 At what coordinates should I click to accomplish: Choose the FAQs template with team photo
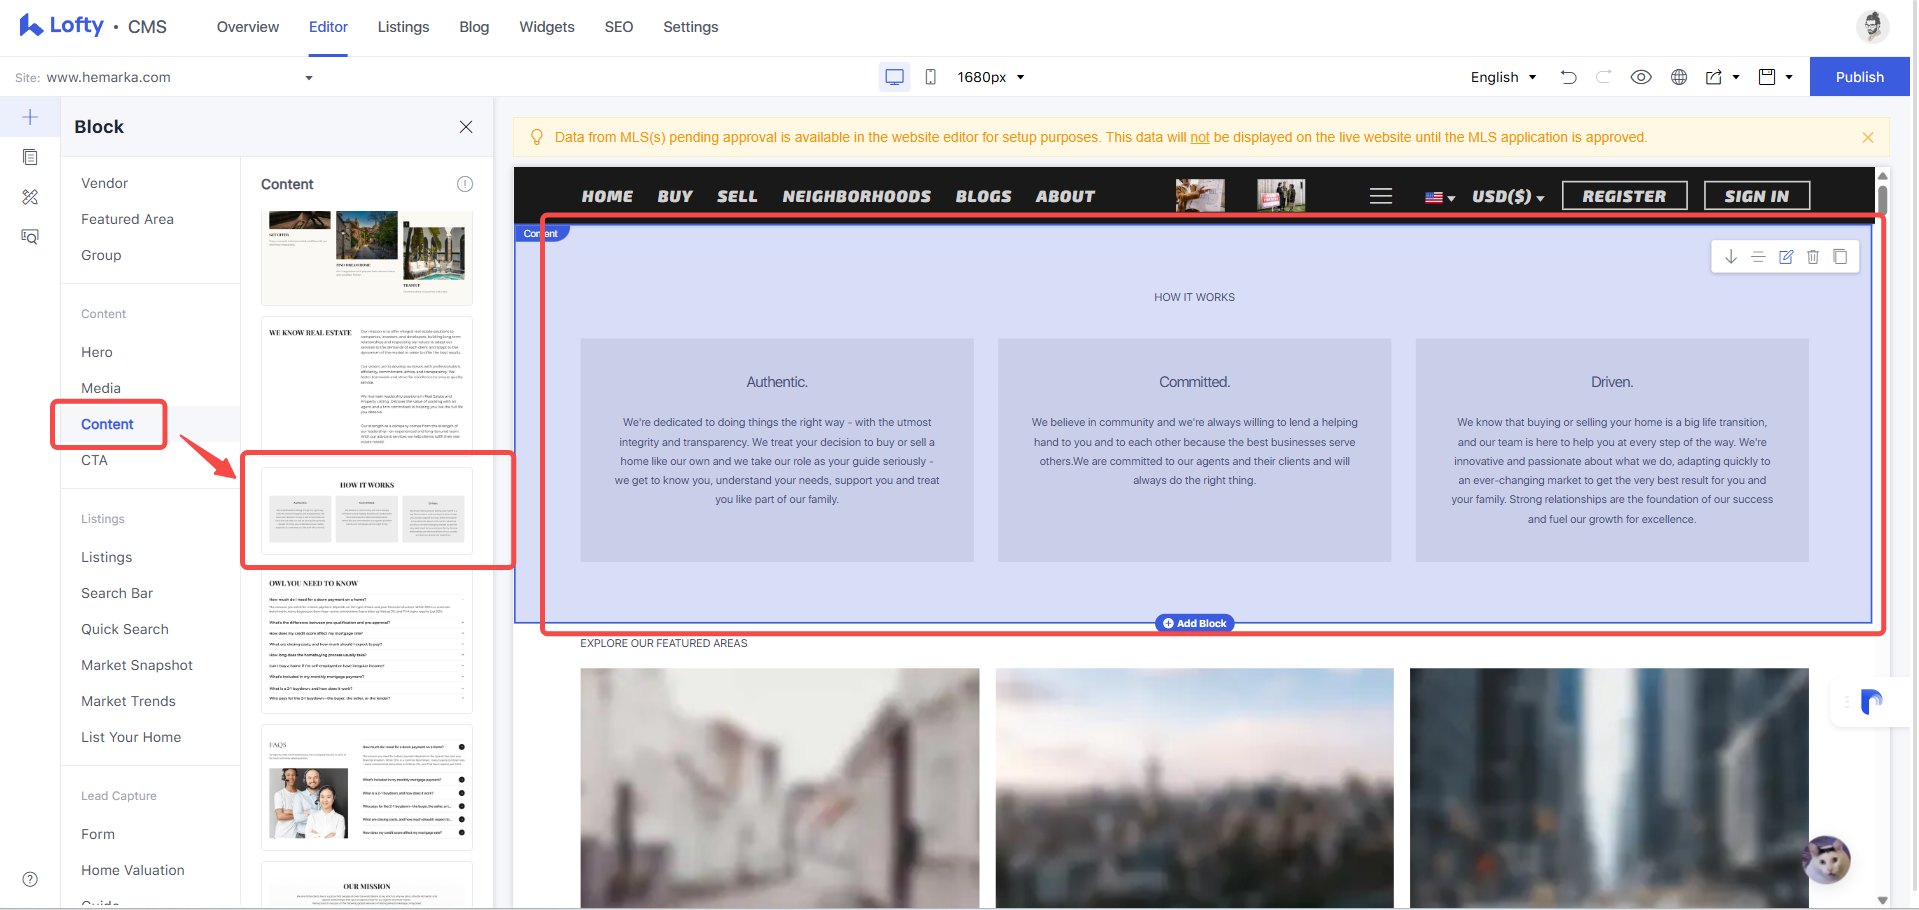(367, 788)
